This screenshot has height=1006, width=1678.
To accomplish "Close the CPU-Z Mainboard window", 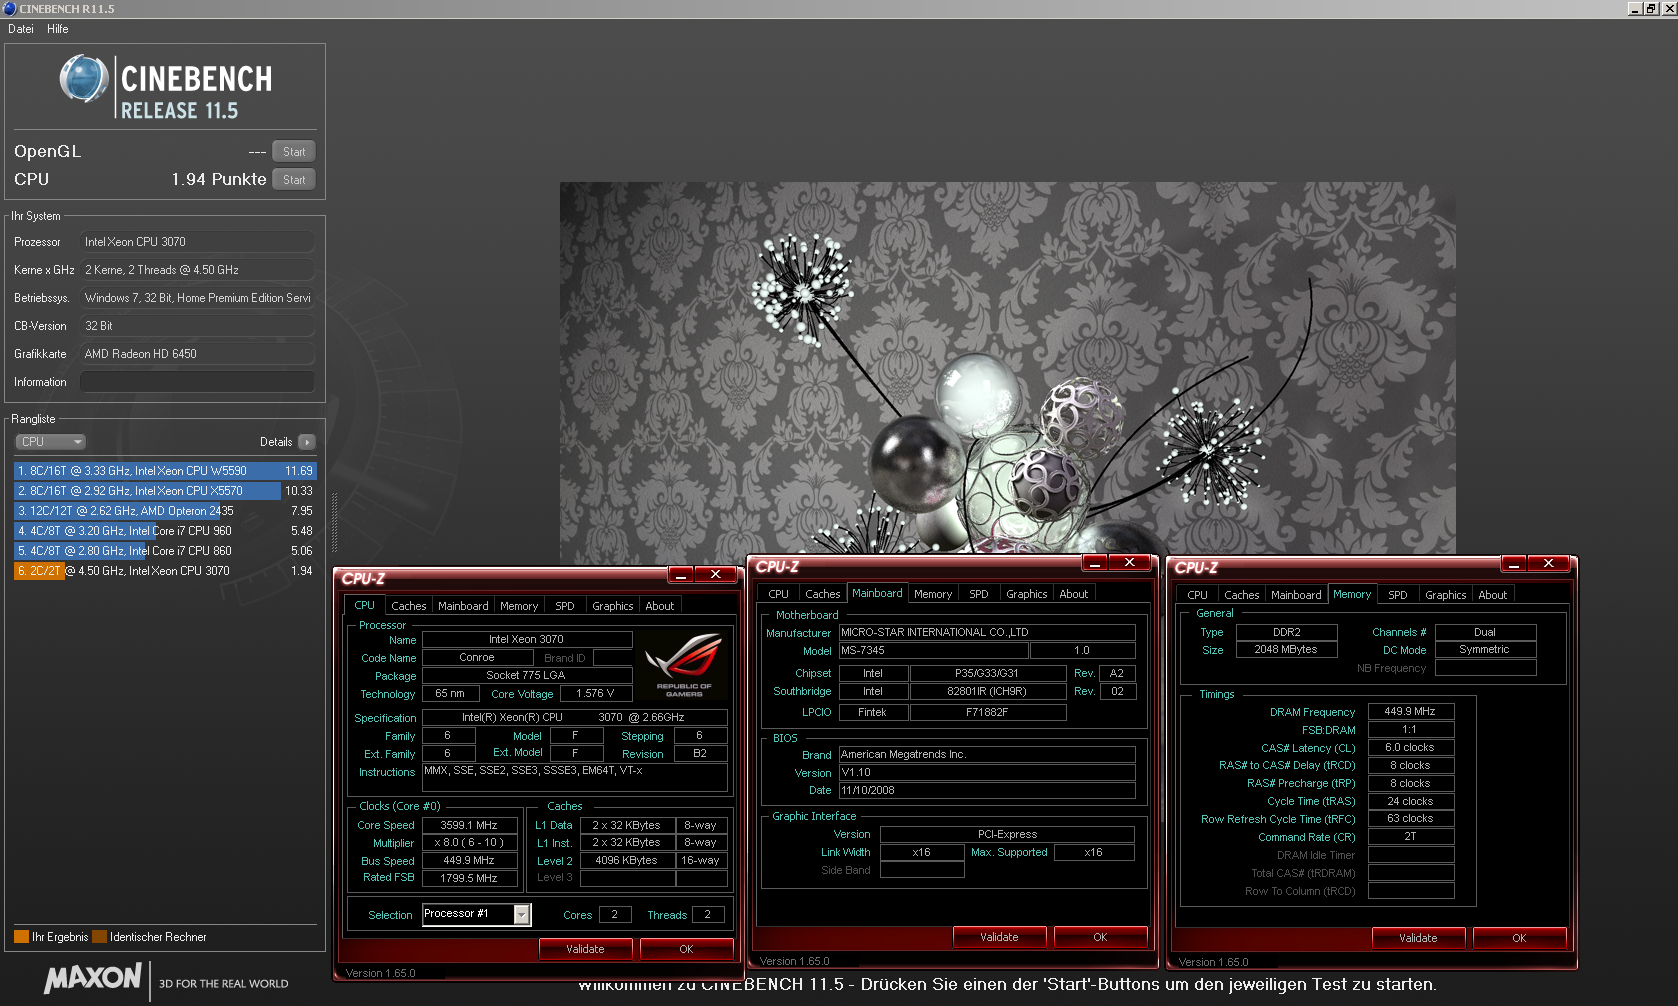I will (1130, 563).
